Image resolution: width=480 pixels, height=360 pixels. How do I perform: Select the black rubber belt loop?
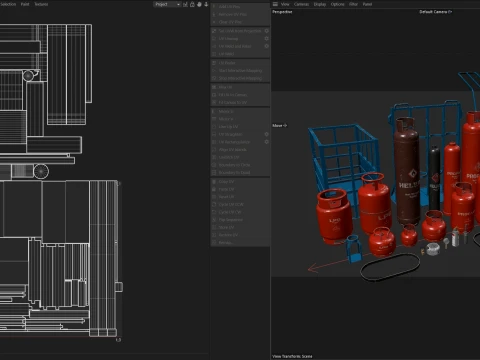tap(390, 267)
